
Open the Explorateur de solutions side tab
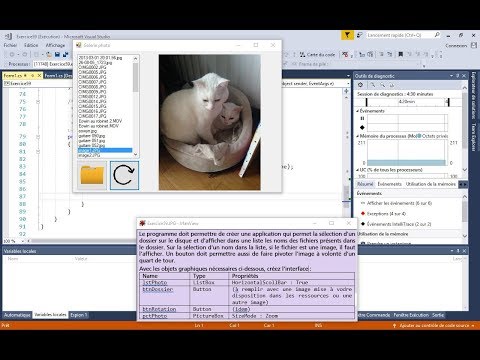tap(474, 95)
